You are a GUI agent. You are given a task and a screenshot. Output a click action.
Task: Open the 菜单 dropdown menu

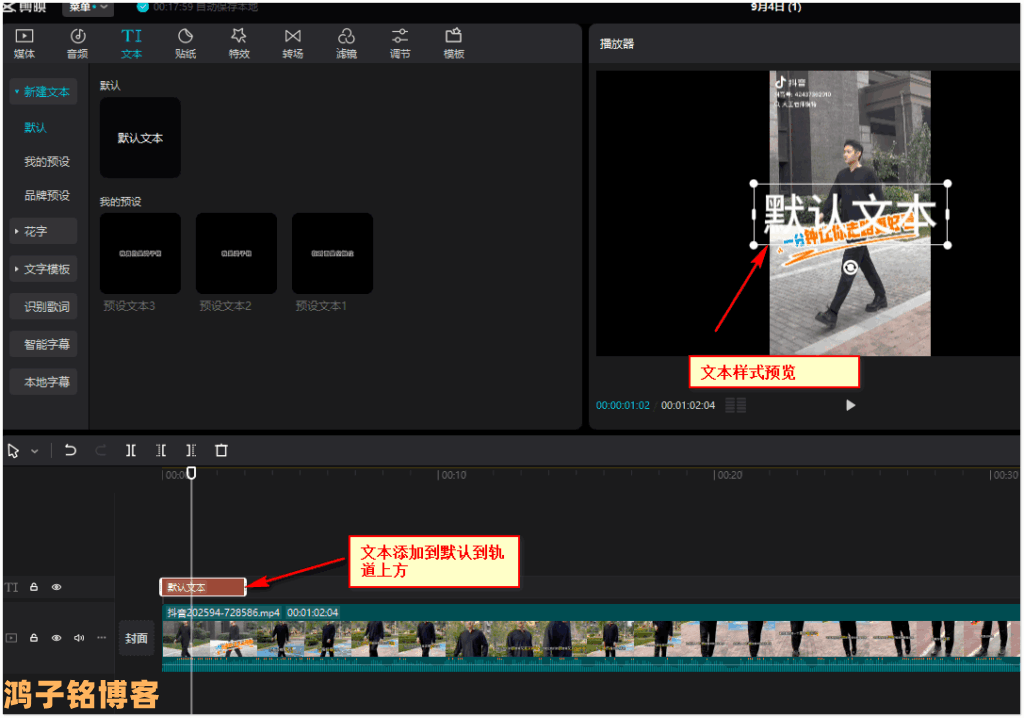click(x=88, y=8)
